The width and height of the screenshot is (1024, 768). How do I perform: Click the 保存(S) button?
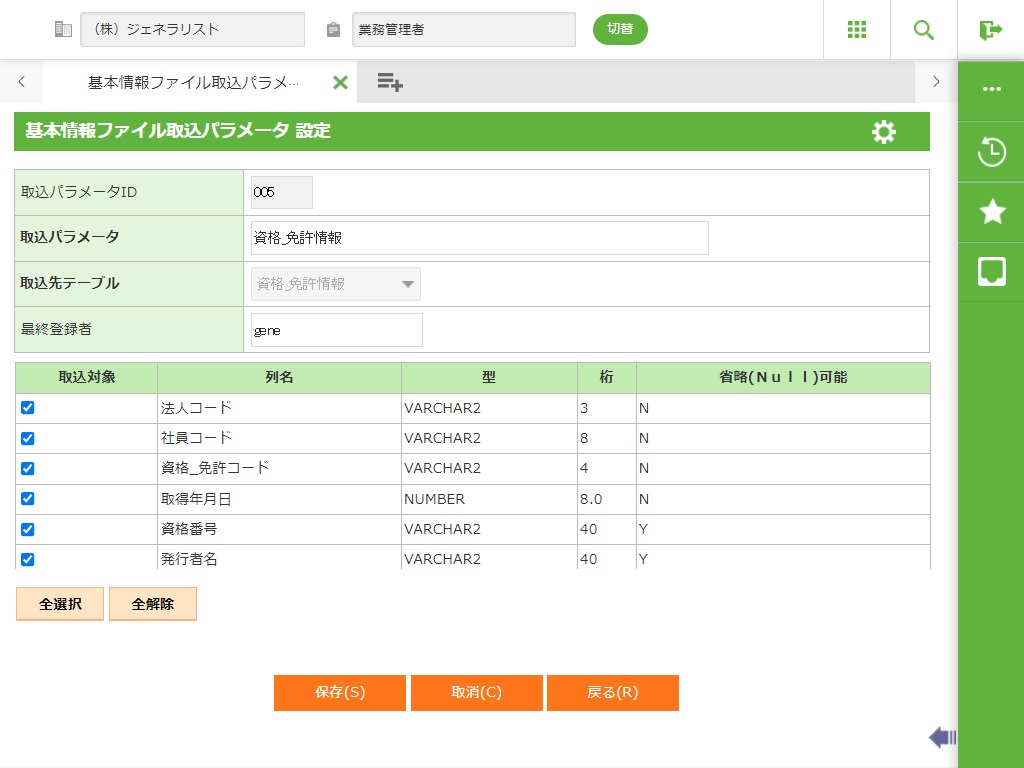coord(340,693)
